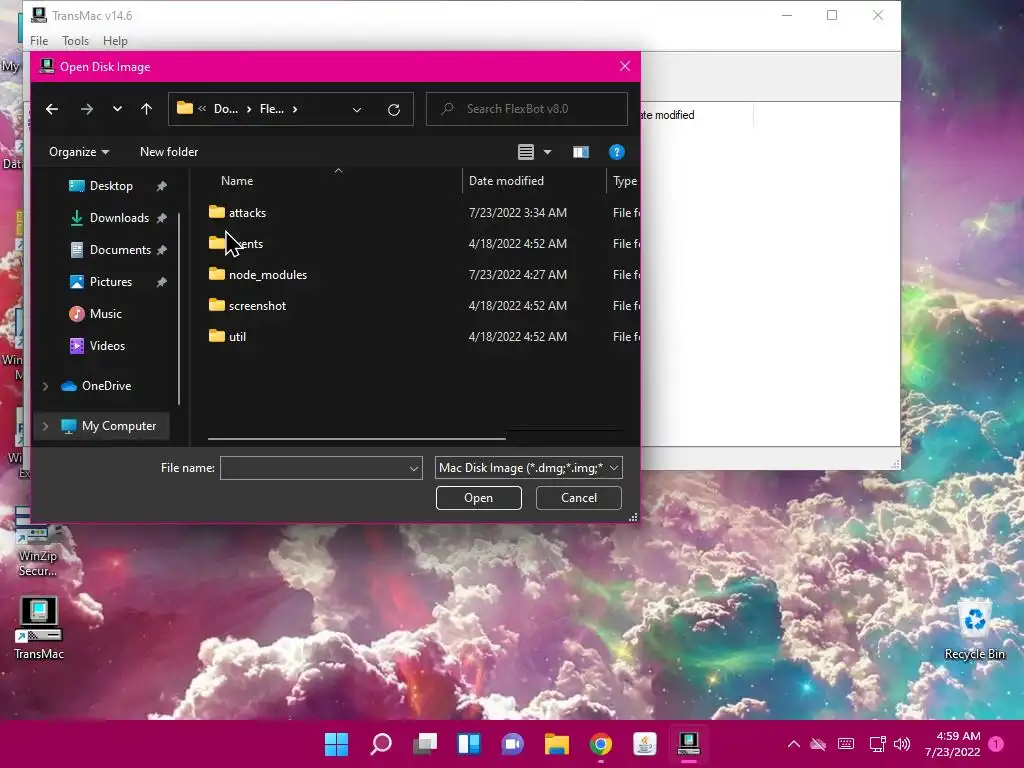Open Task View on taskbar
The image size is (1024, 768).
point(424,744)
